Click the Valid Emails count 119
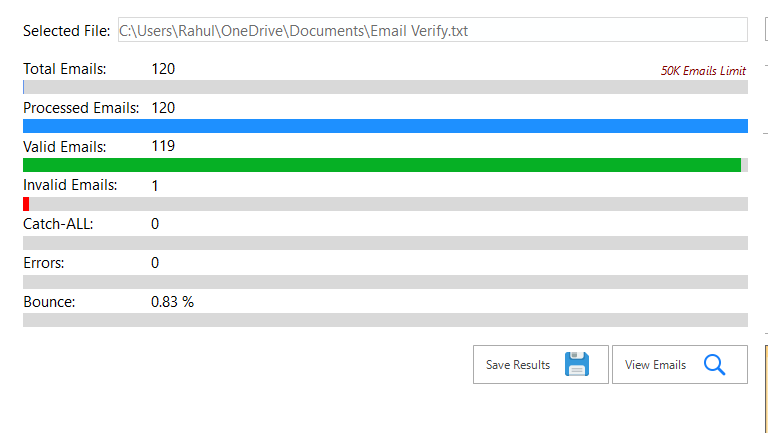The width and height of the screenshot is (768, 433). tap(163, 146)
